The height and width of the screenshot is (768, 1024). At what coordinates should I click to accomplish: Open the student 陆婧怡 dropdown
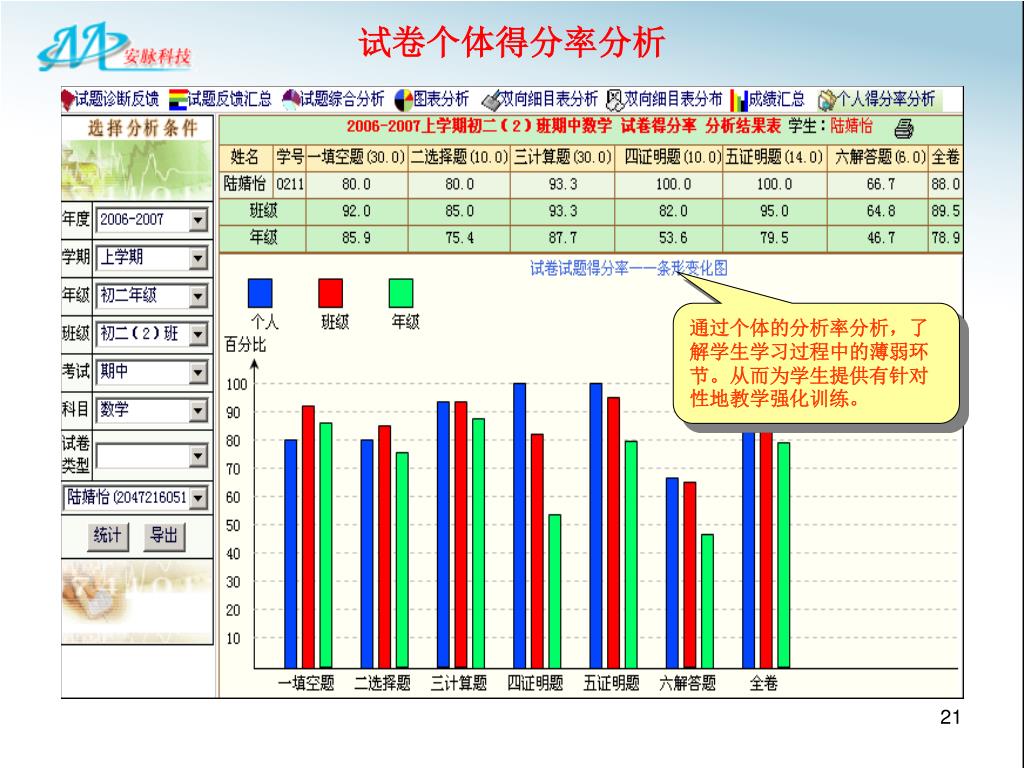(198, 498)
